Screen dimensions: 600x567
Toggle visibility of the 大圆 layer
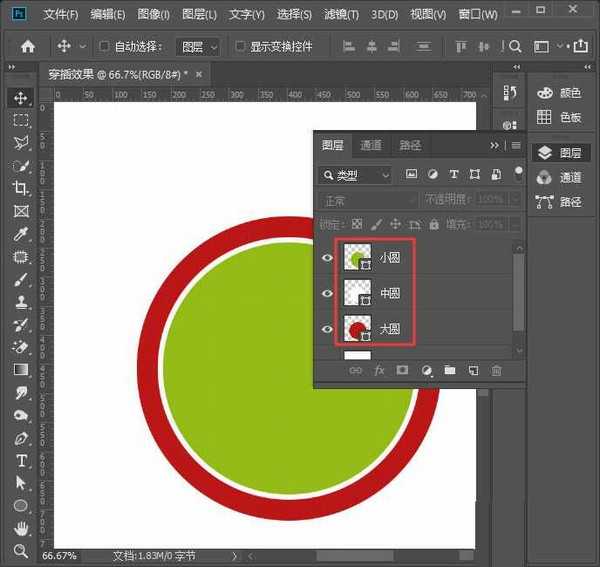click(327, 329)
